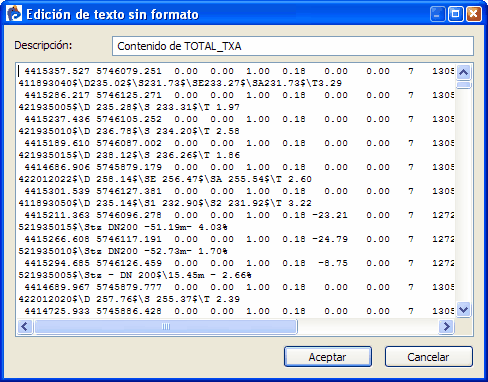Click value -23.21 in text area
Image resolution: width=488 pixels, height=382 pixels.
pos(330,215)
